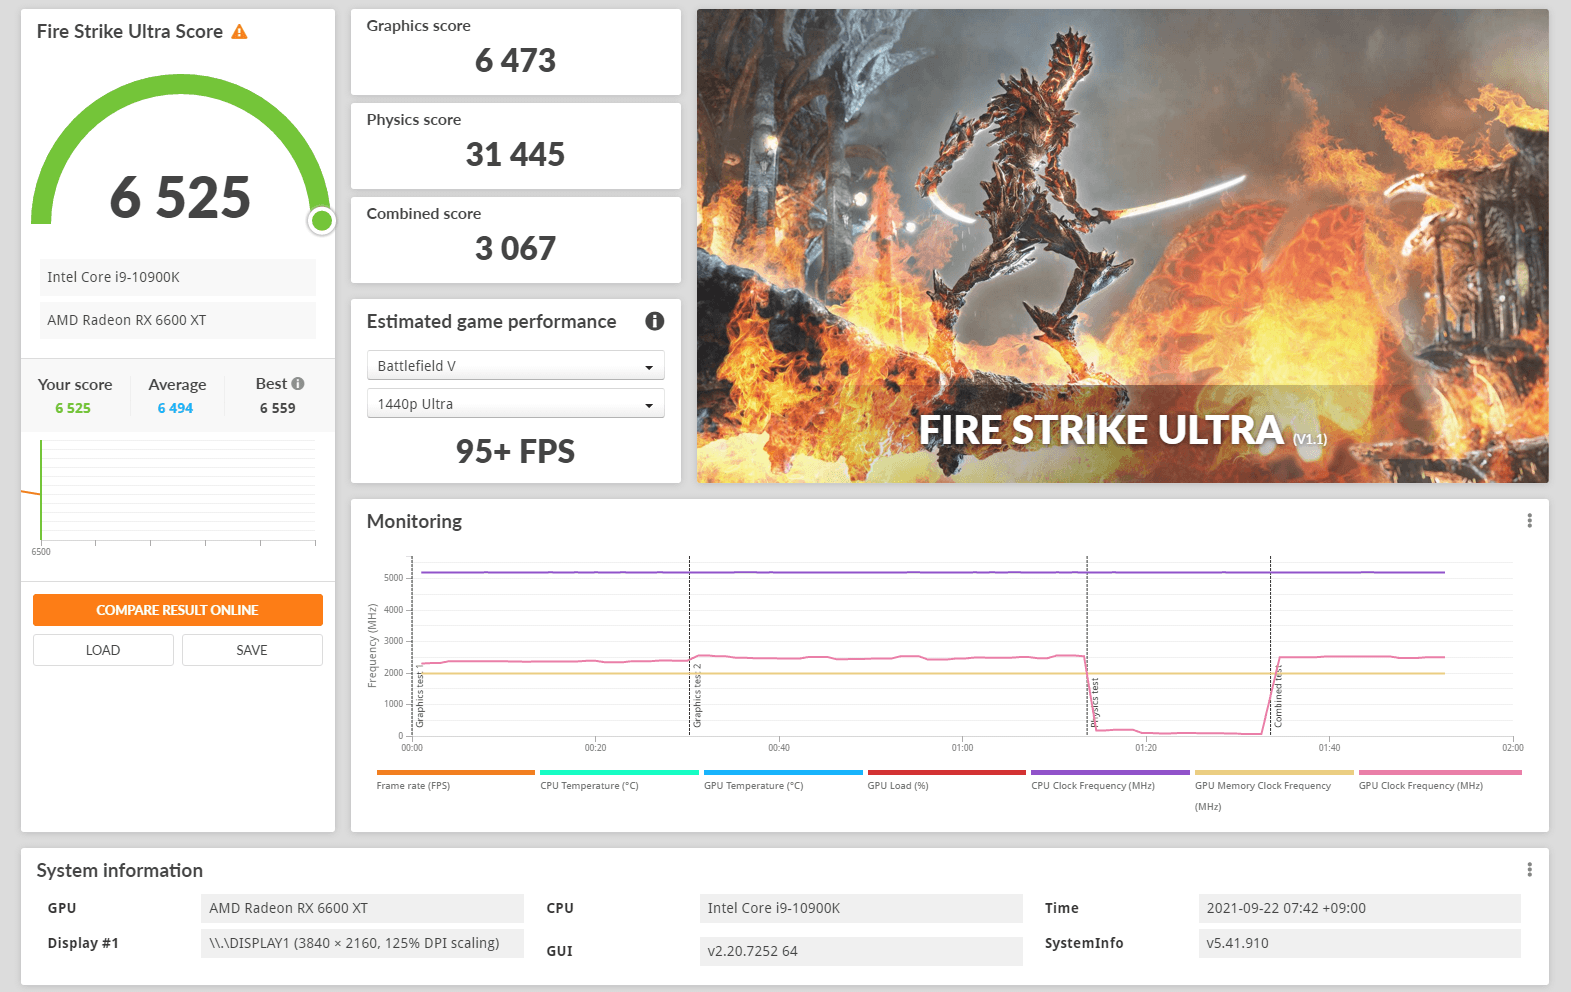Image resolution: width=1571 pixels, height=992 pixels.
Task: Click the Estimated game performance heading
Action: click(491, 321)
